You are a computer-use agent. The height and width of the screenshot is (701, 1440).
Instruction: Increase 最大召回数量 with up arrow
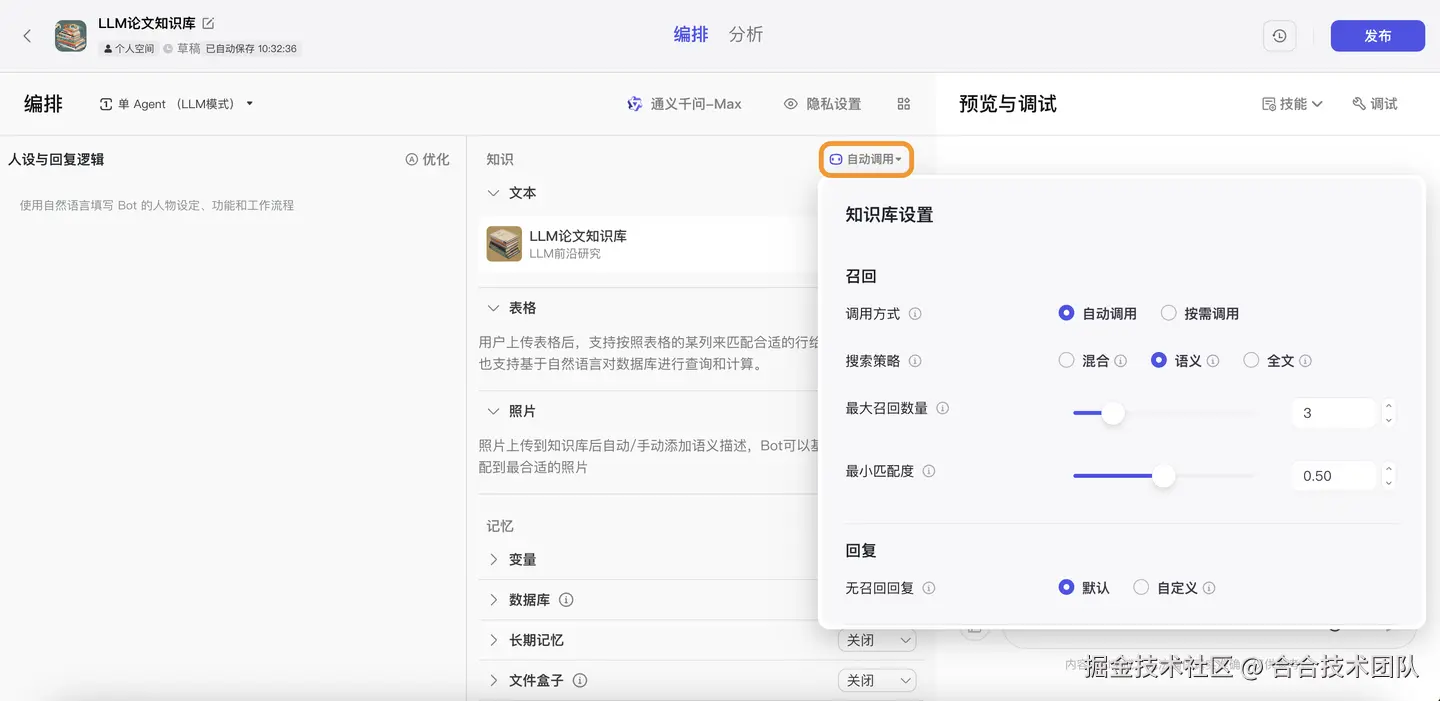(x=1388, y=406)
